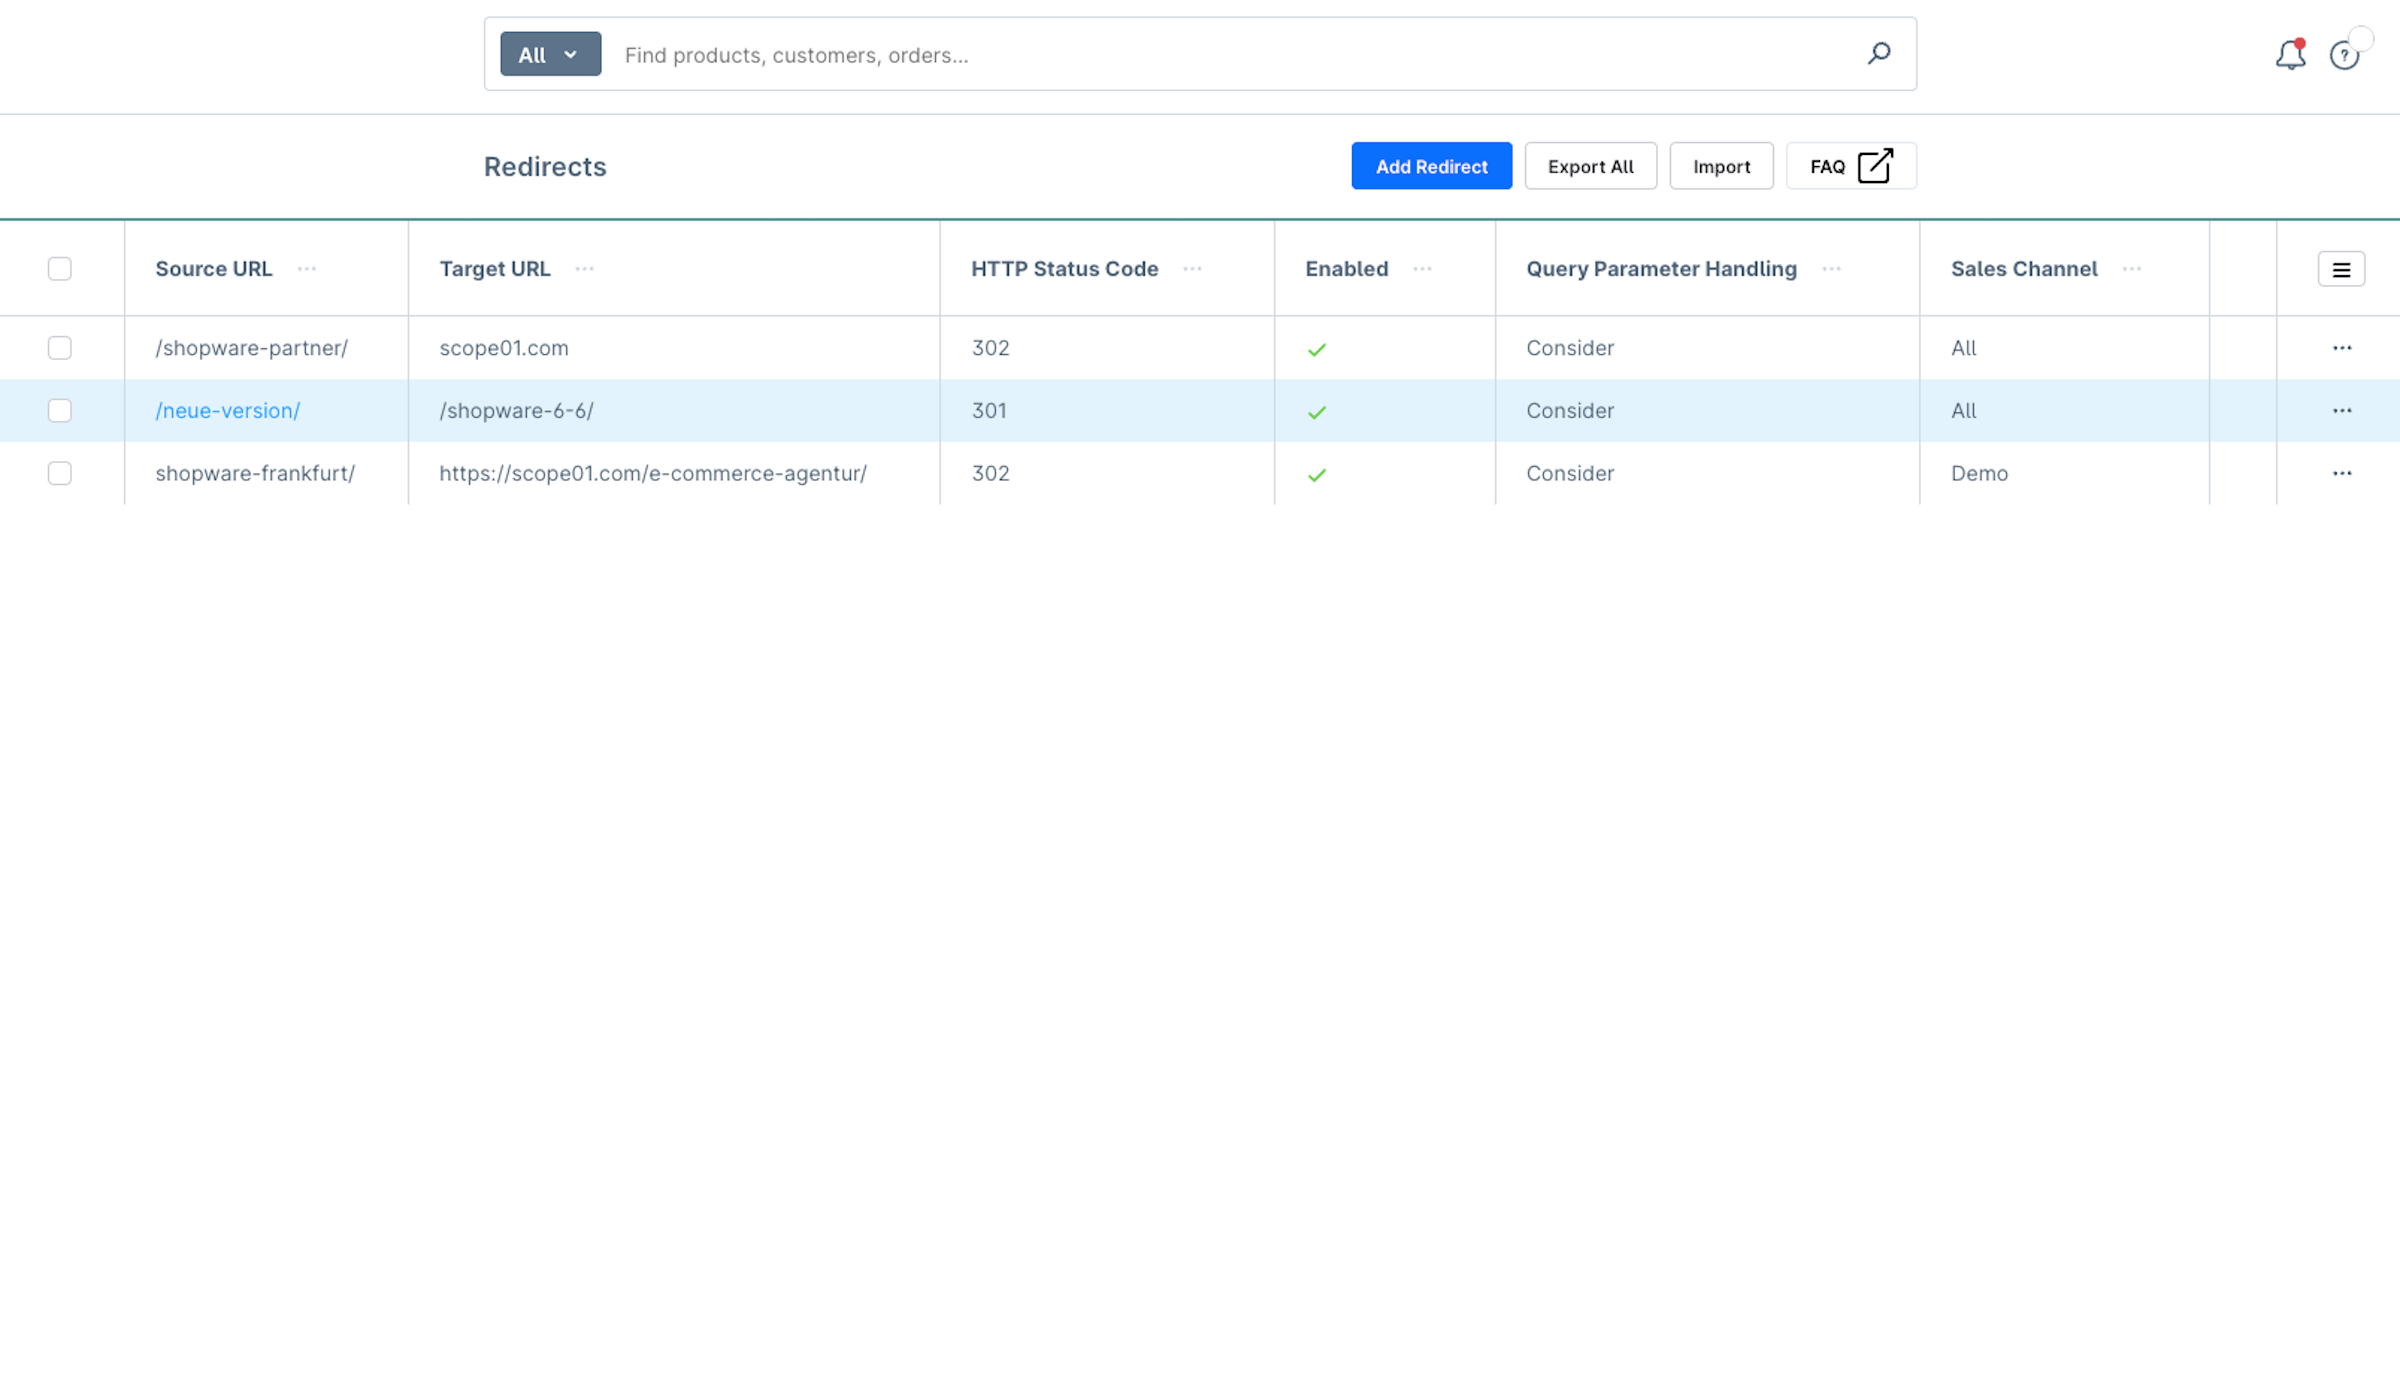Sort by Sales Channel column header
Screen dimensions: 2400x1375
2024,268
